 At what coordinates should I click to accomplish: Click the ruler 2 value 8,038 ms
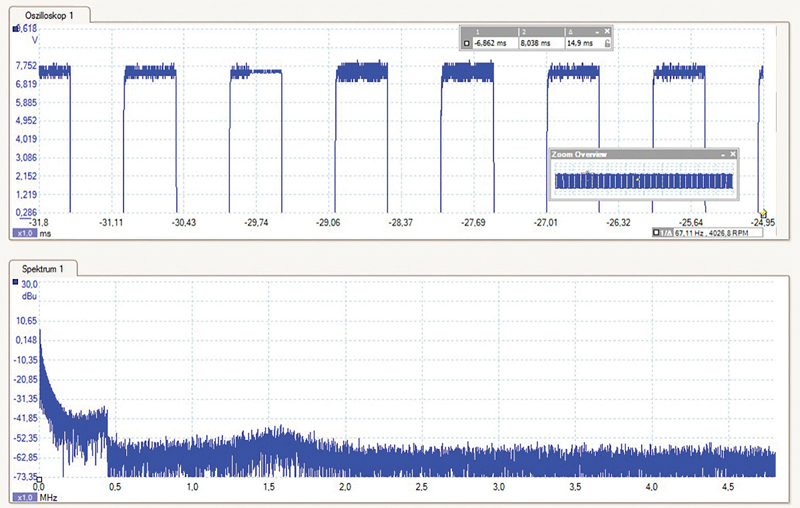536,43
